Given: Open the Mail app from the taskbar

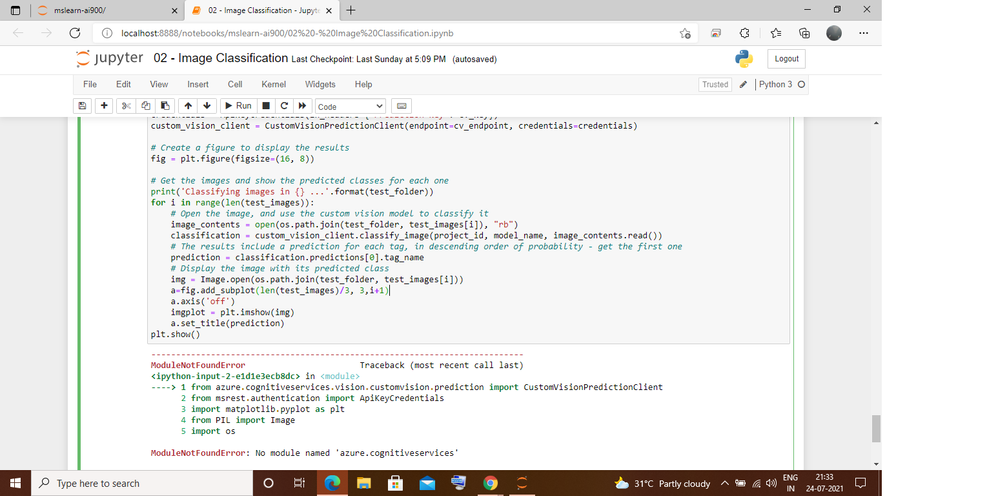Looking at the screenshot, I should pos(427,483).
